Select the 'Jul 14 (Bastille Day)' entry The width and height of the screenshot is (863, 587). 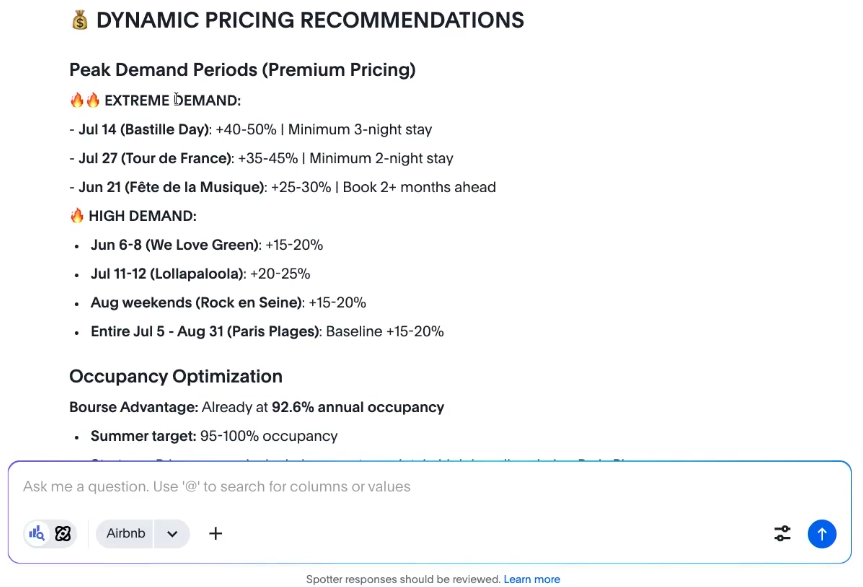[144, 129]
